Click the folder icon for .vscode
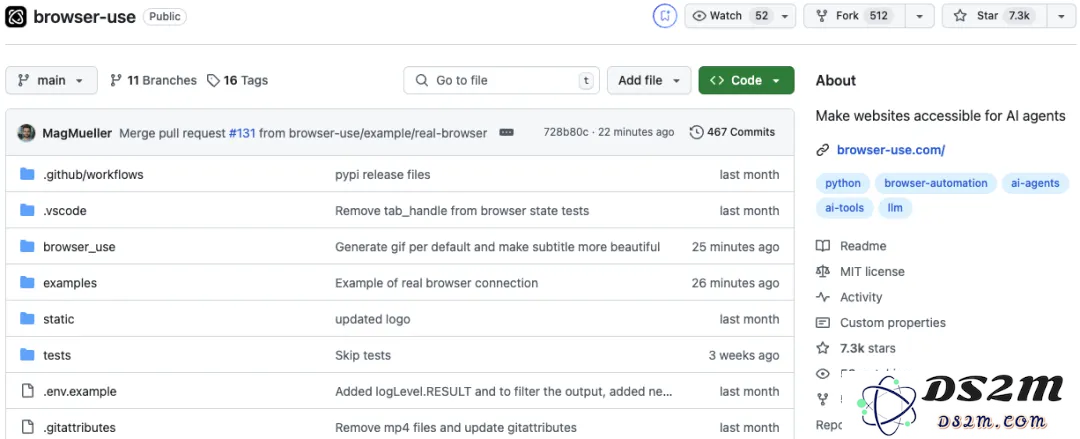Image resolution: width=1080 pixels, height=439 pixels. [x=28, y=210]
